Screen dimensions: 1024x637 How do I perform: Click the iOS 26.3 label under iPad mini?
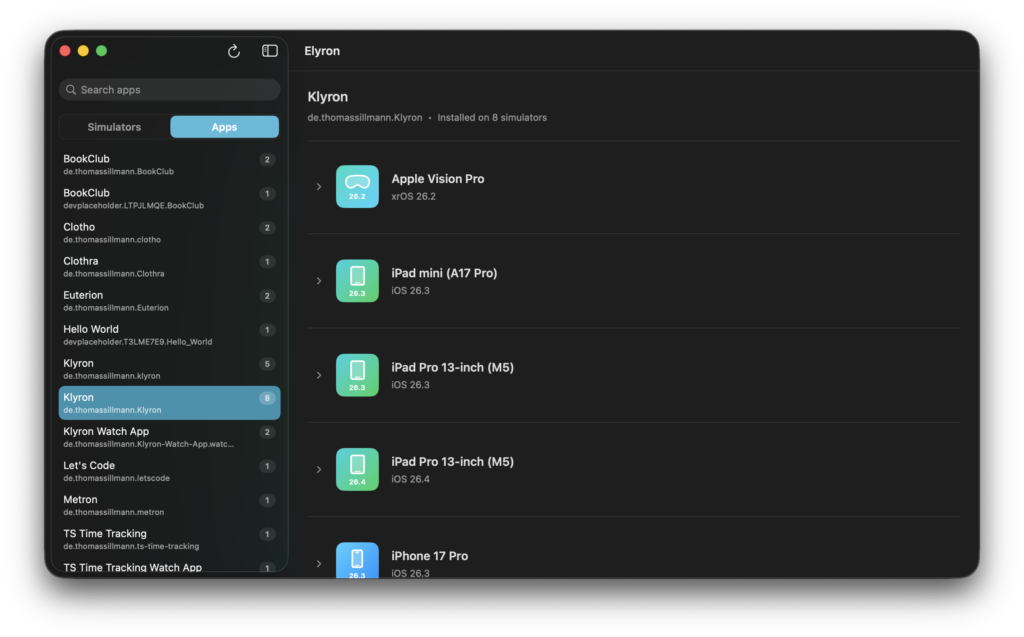410,291
